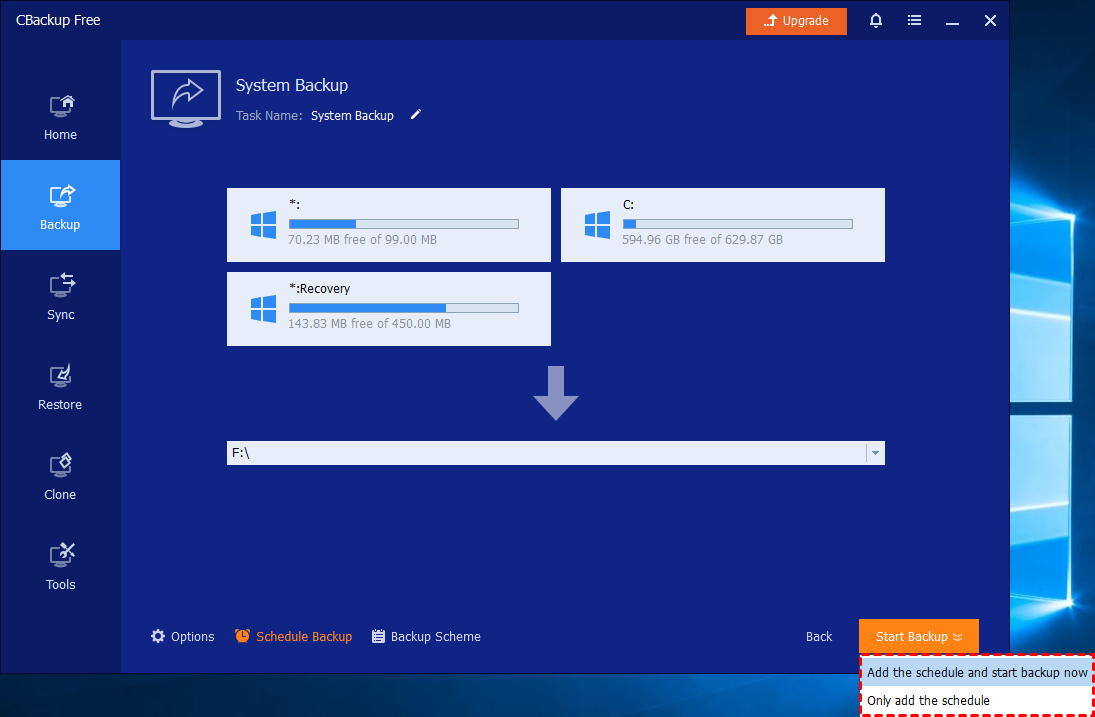Select the Recovery partition tile
The width and height of the screenshot is (1095, 717).
pos(388,309)
